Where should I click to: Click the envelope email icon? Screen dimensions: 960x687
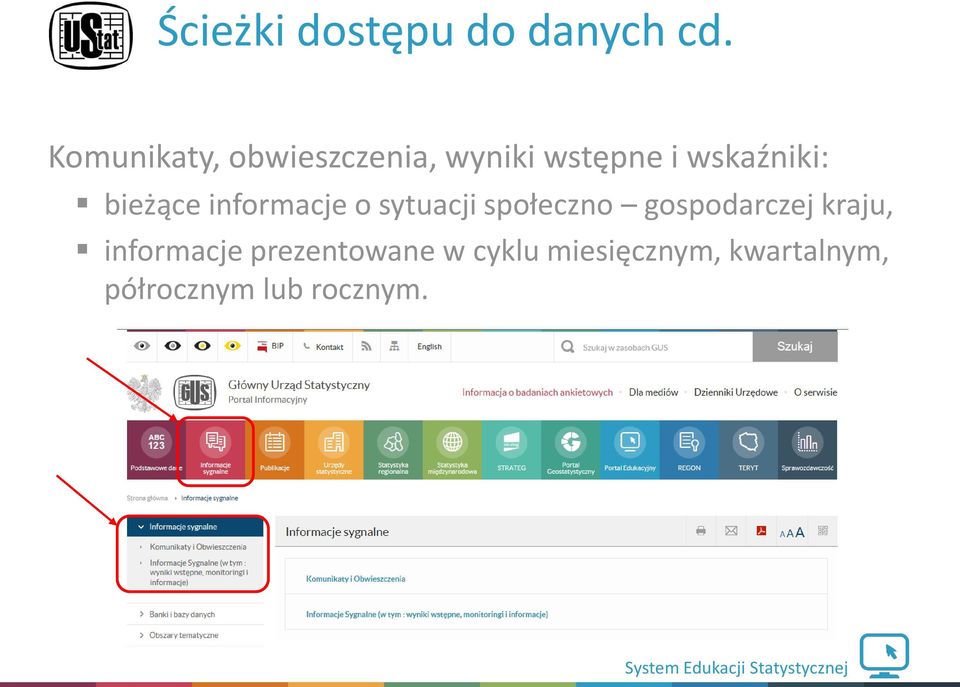coord(731,531)
